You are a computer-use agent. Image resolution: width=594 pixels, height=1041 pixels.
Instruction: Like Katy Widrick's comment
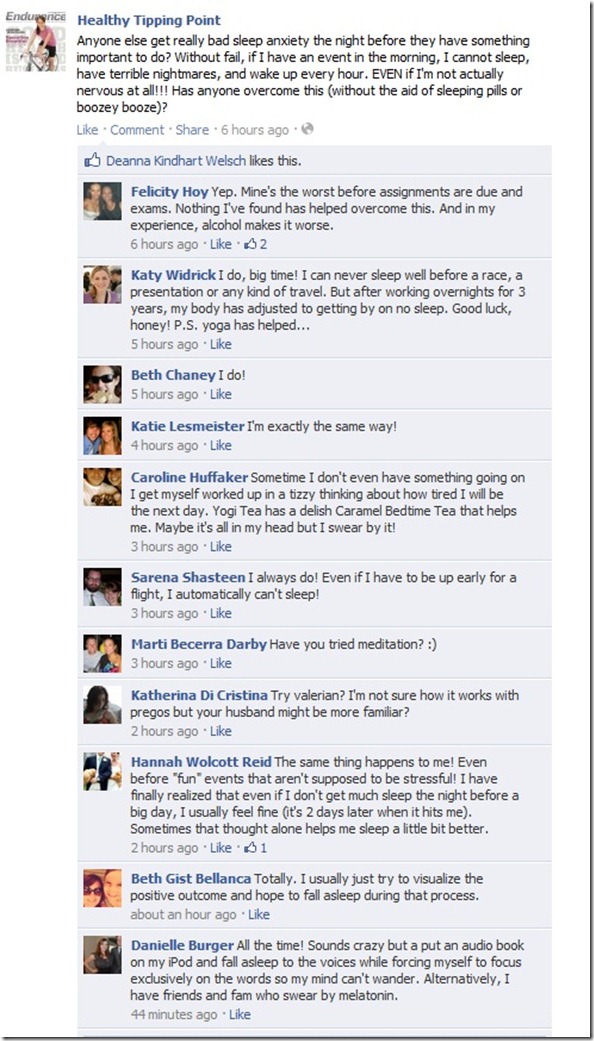click(x=221, y=344)
